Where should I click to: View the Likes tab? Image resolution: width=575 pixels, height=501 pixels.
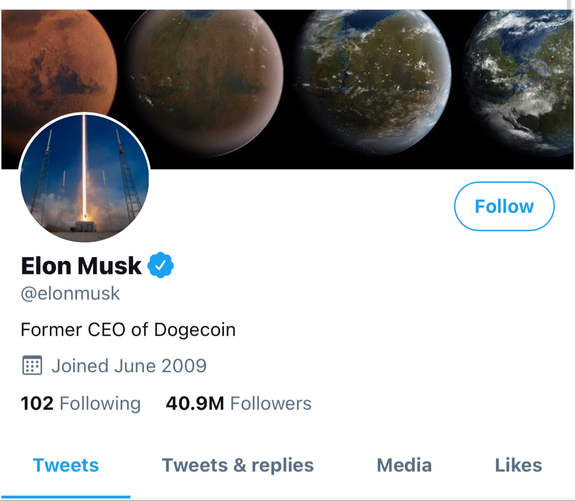pyautogui.click(x=518, y=465)
